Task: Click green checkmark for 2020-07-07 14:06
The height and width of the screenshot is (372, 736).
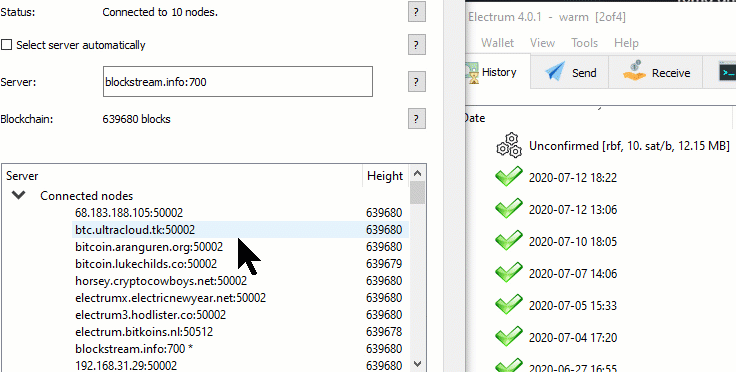Action: pos(509,272)
